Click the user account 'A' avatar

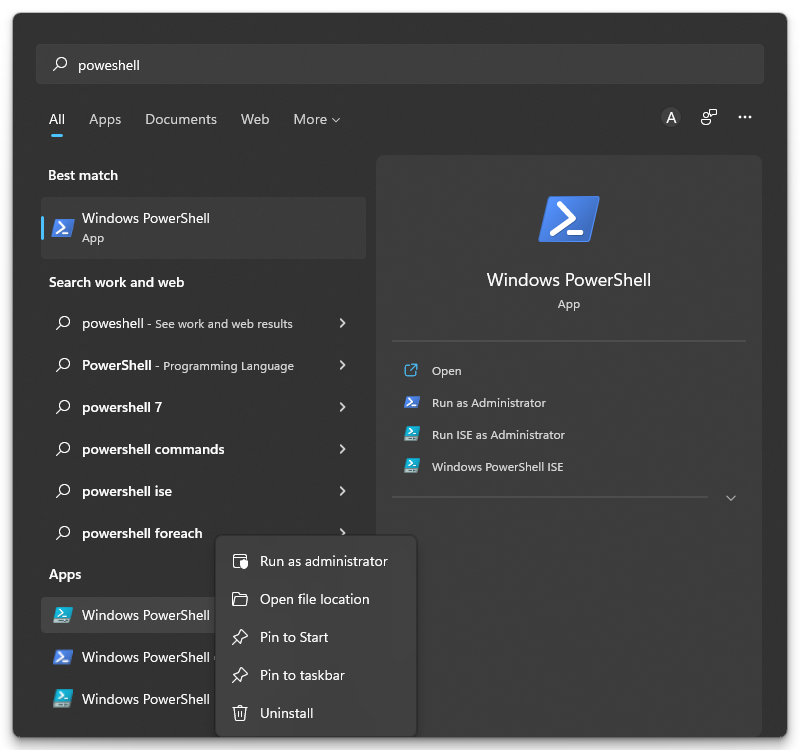[x=671, y=117]
